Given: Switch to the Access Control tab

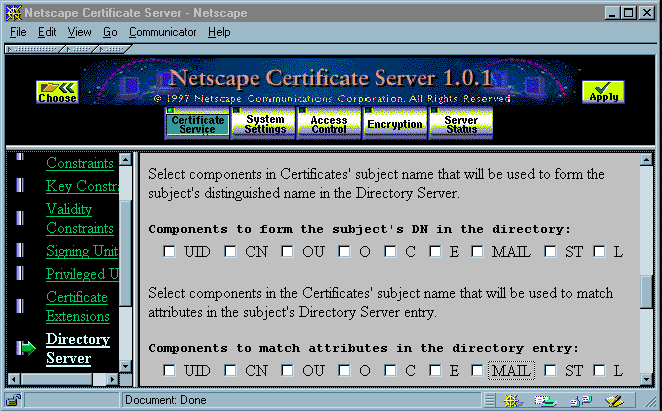Looking at the screenshot, I should pos(329,124).
